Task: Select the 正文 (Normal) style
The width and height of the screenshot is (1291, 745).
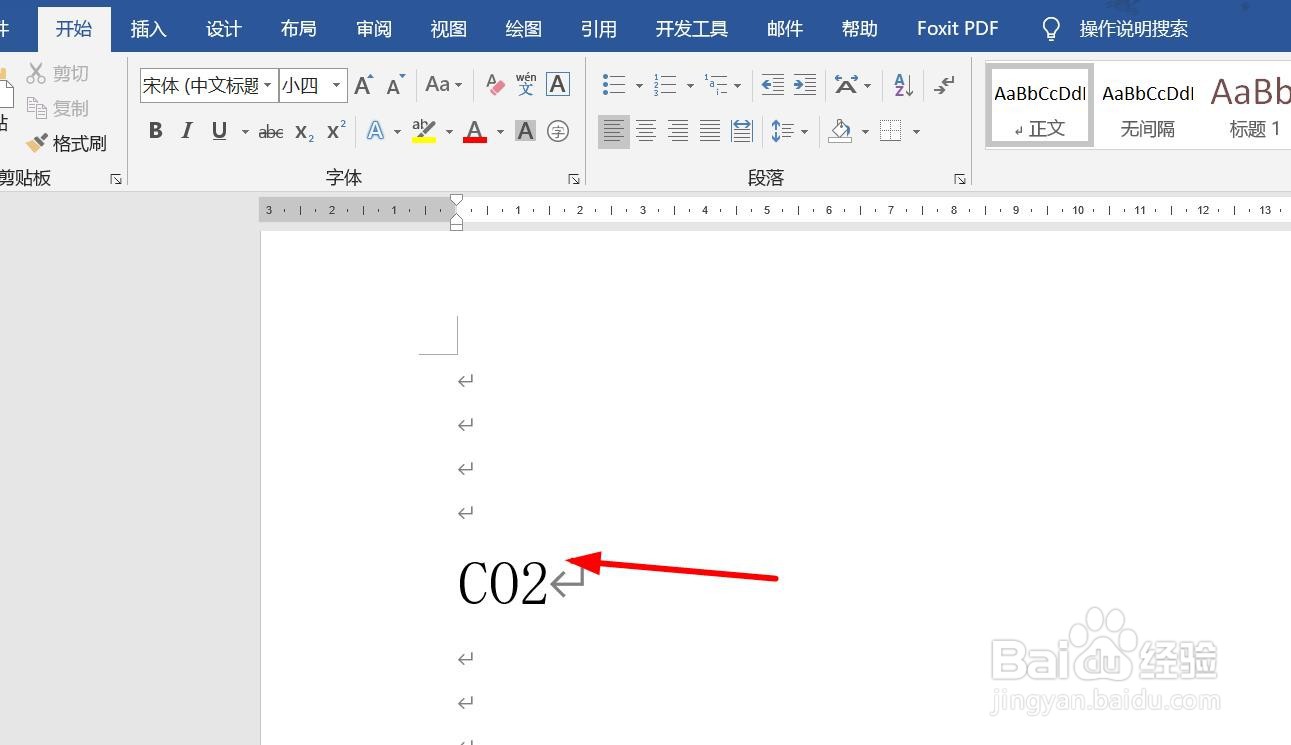Action: click(x=1039, y=105)
